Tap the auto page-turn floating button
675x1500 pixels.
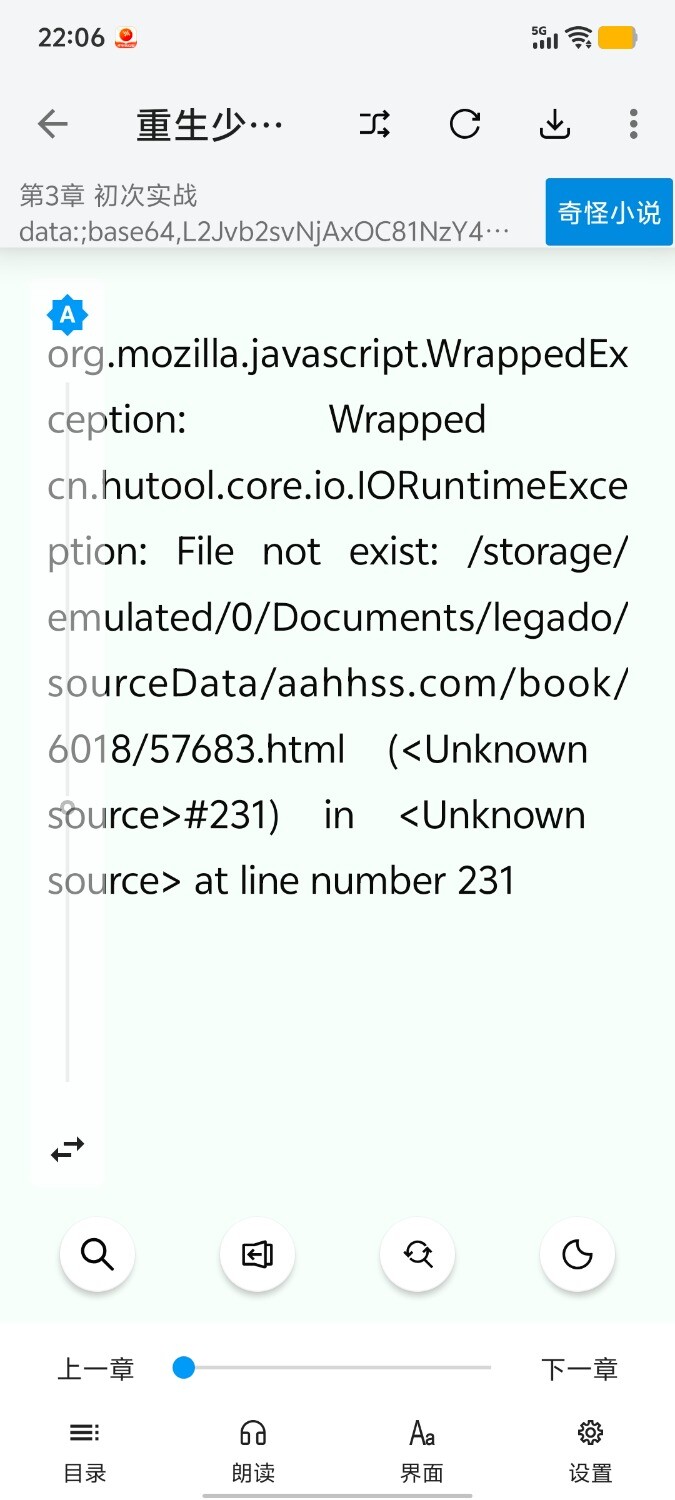[257, 1254]
